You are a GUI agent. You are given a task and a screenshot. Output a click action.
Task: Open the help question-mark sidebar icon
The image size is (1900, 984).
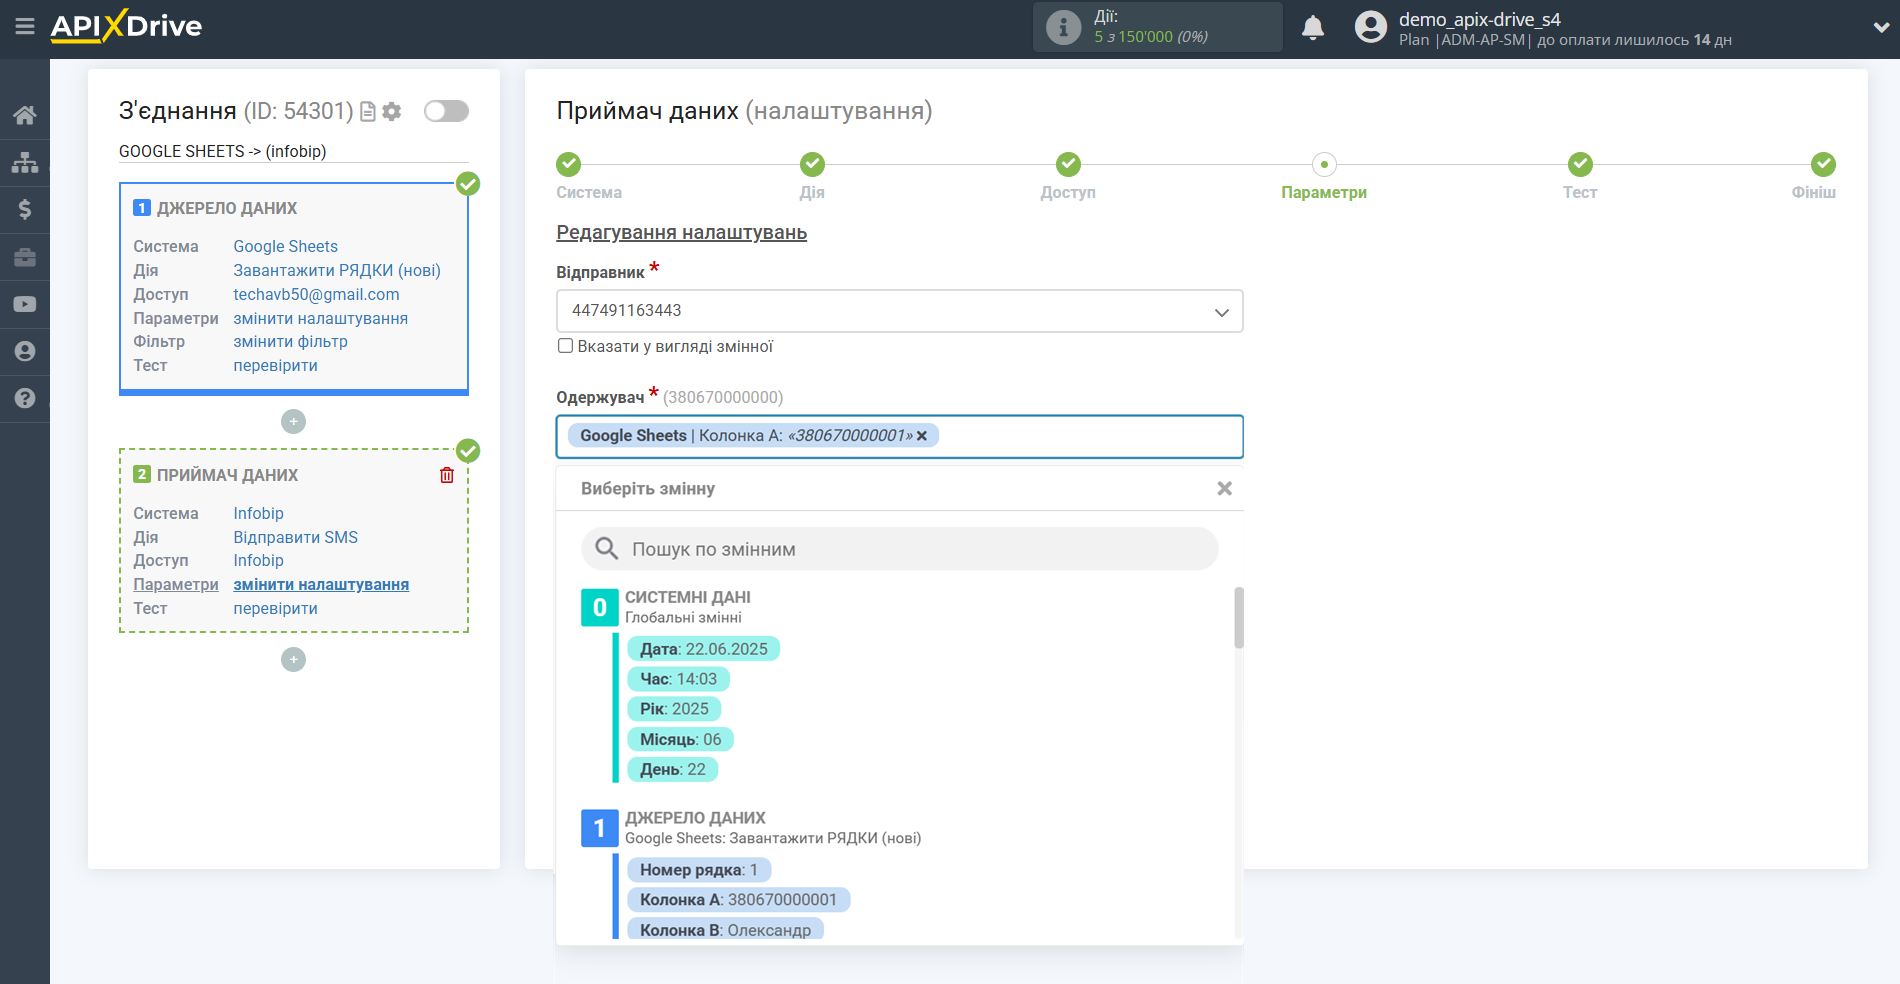[x=25, y=398]
